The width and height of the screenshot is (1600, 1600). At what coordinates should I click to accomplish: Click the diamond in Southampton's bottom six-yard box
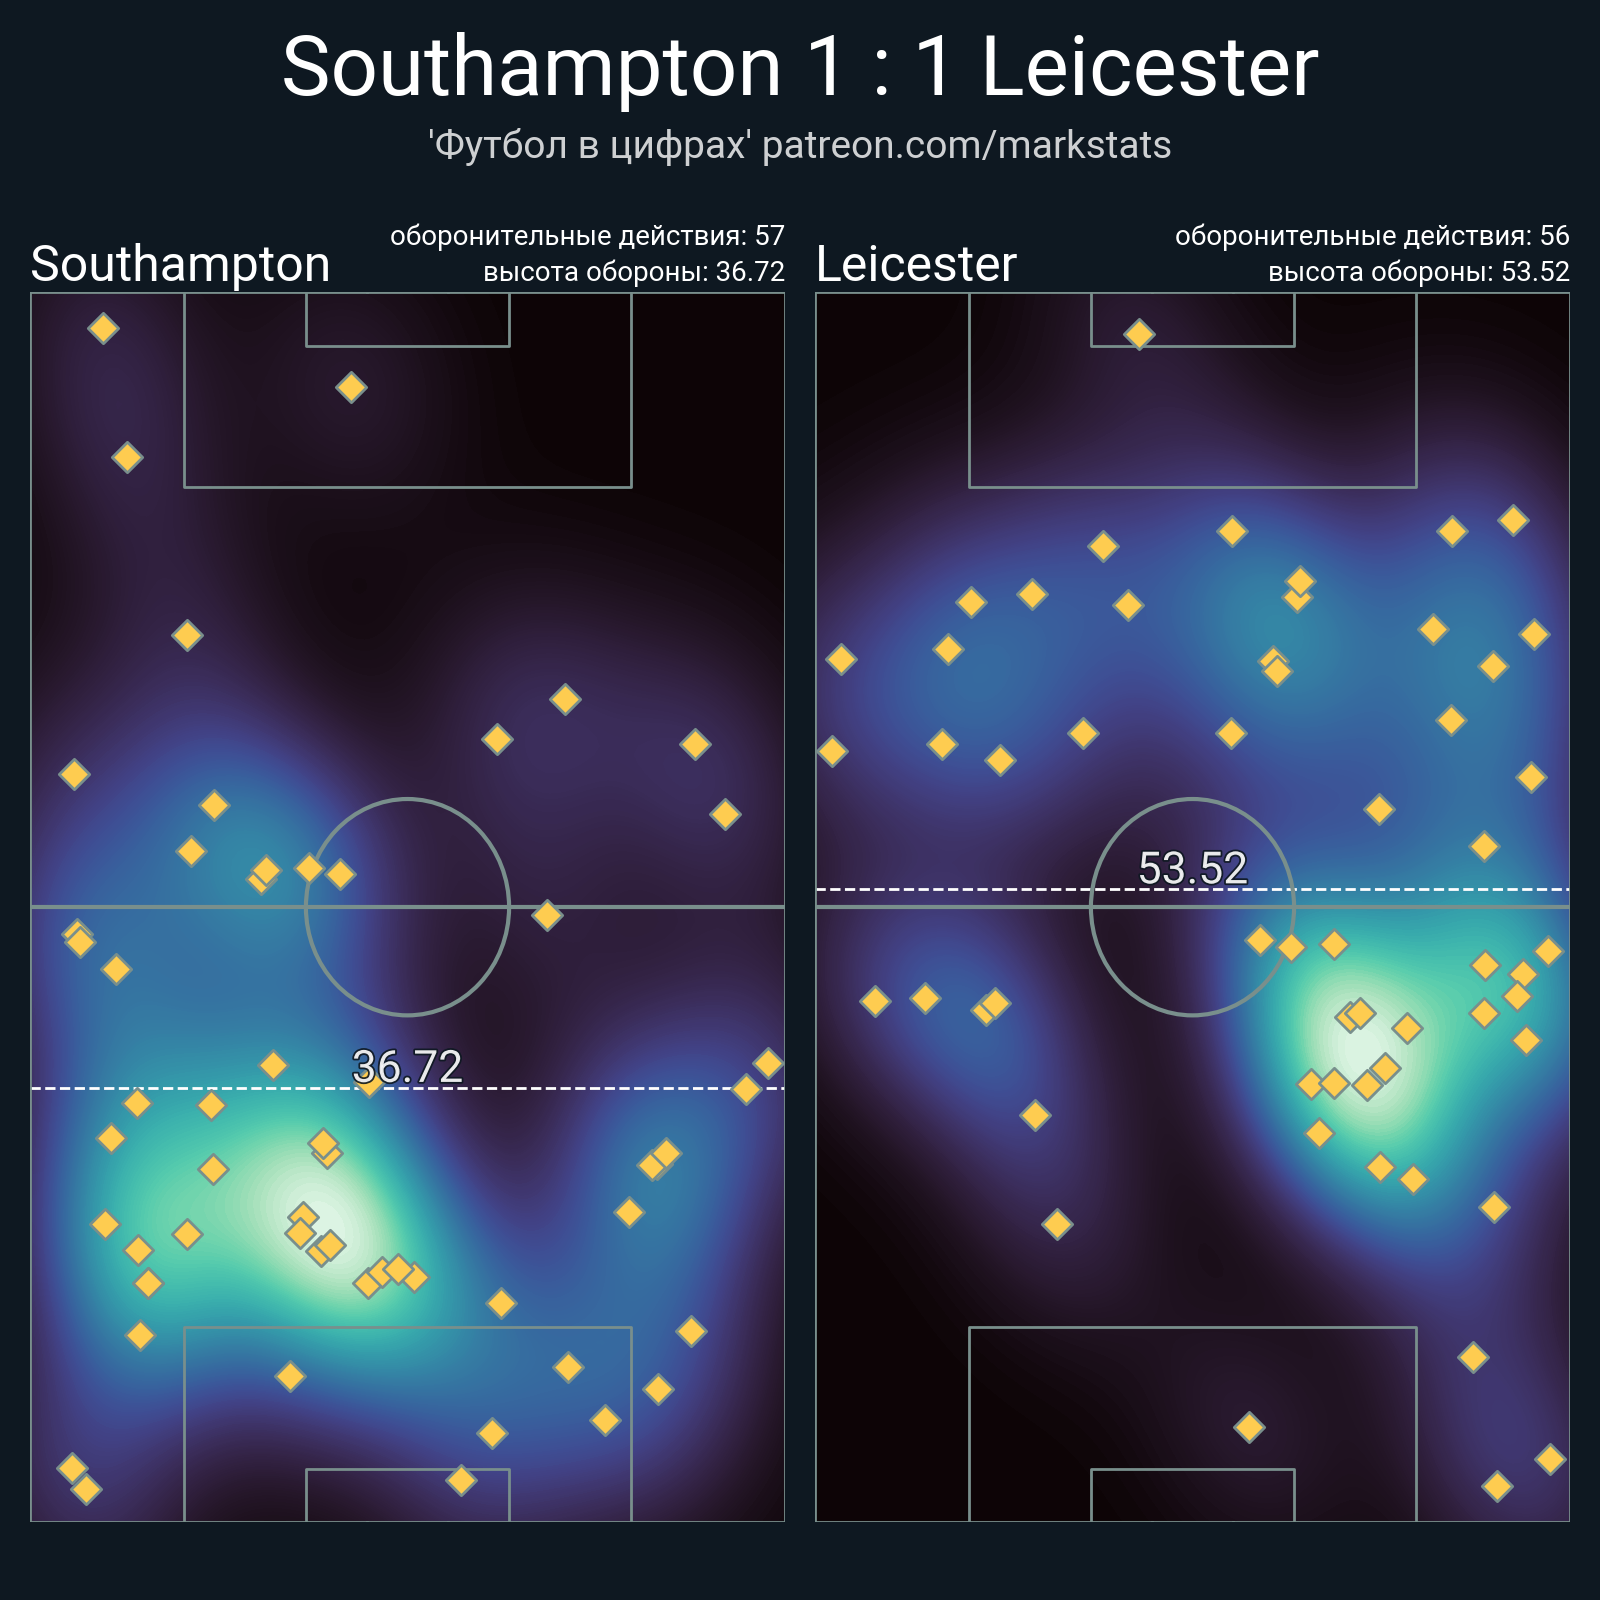tap(461, 1480)
